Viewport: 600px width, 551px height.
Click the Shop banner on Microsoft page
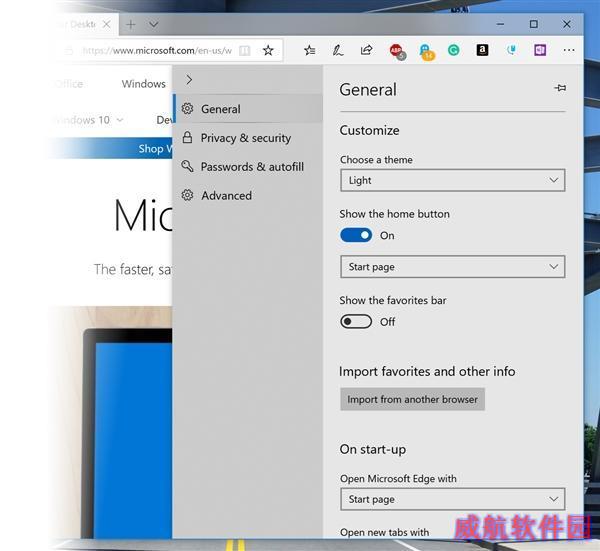coord(111,148)
